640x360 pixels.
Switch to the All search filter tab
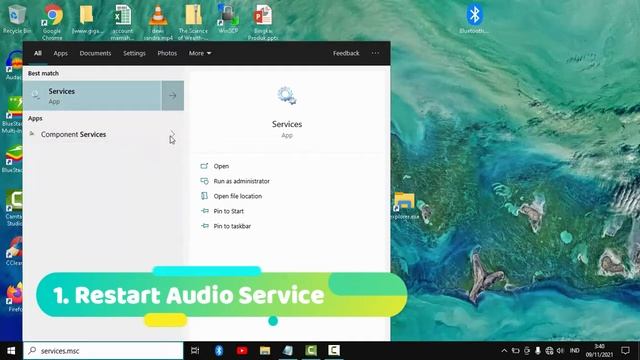[38, 53]
